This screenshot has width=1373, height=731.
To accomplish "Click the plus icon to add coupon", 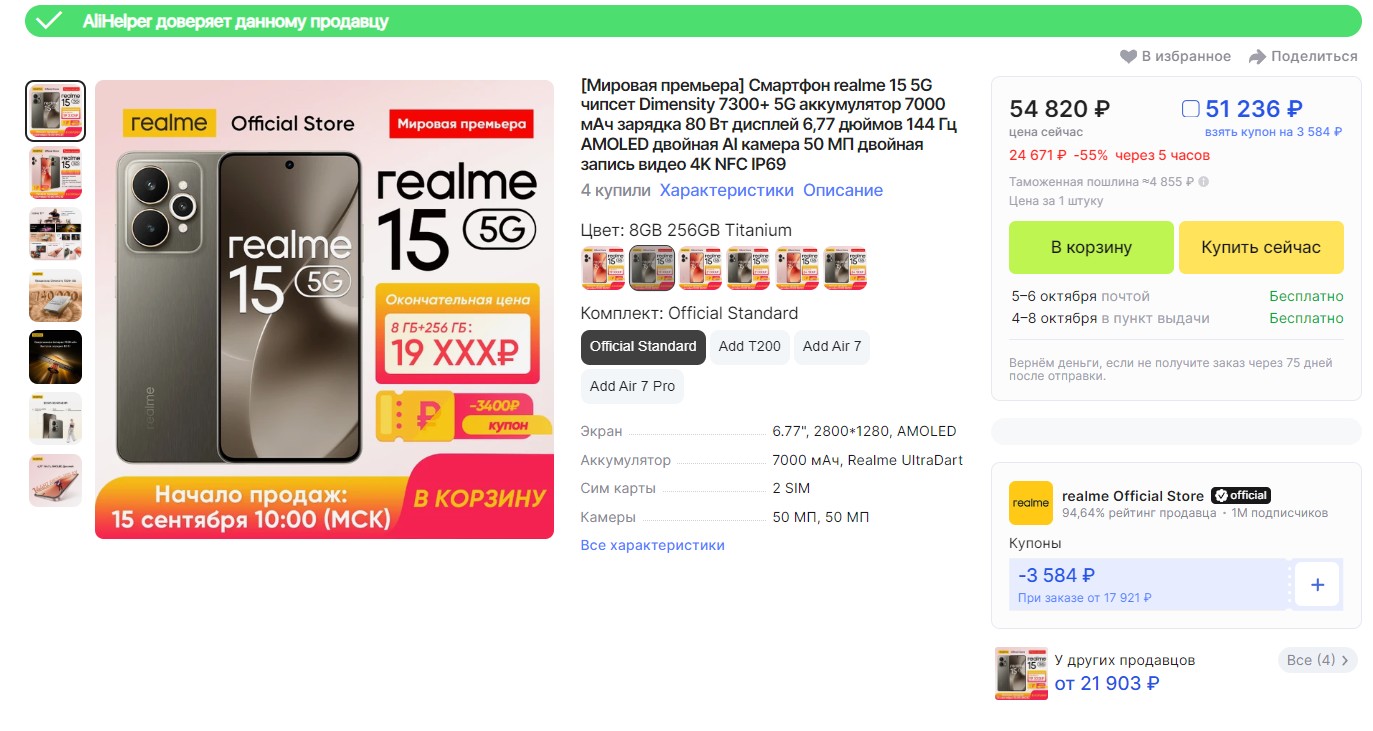I will tap(1317, 585).
